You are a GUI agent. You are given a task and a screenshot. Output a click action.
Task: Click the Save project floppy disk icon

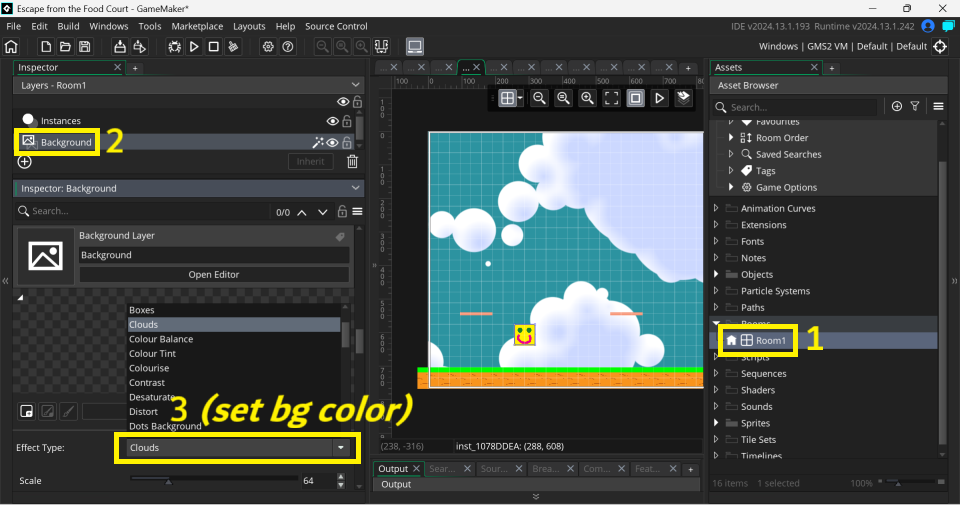[x=85, y=47]
